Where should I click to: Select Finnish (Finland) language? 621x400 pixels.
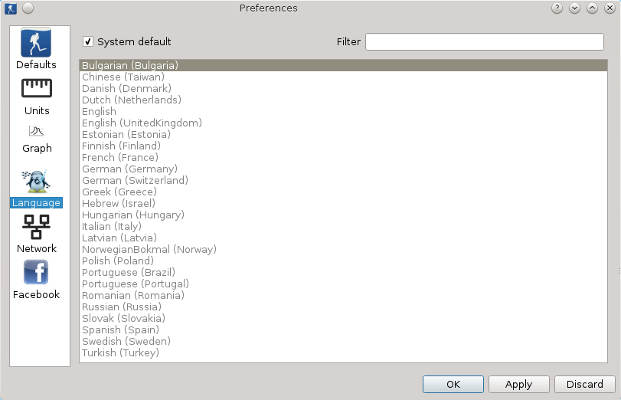point(343,146)
